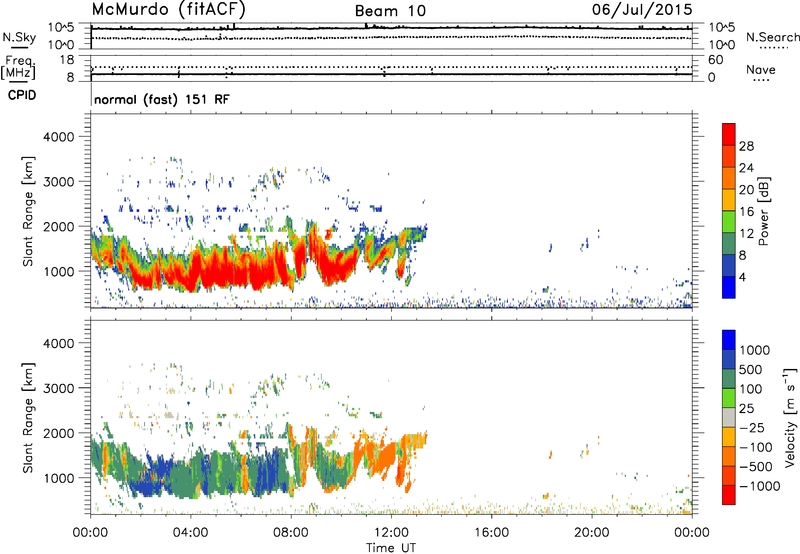Click the 20:00 time tick label
Viewport: 800px width, 554px height.
[x=592, y=533]
